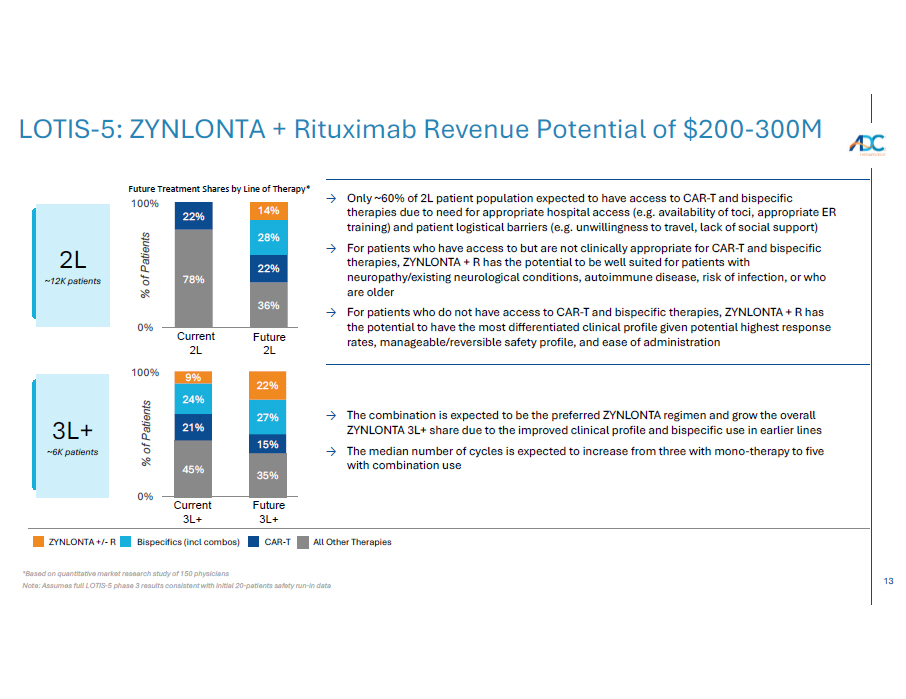This screenshot has width=906, height=699.
Task: Click the "% of Patients" axis title of the 3L+ chart
Action: [x=146, y=433]
